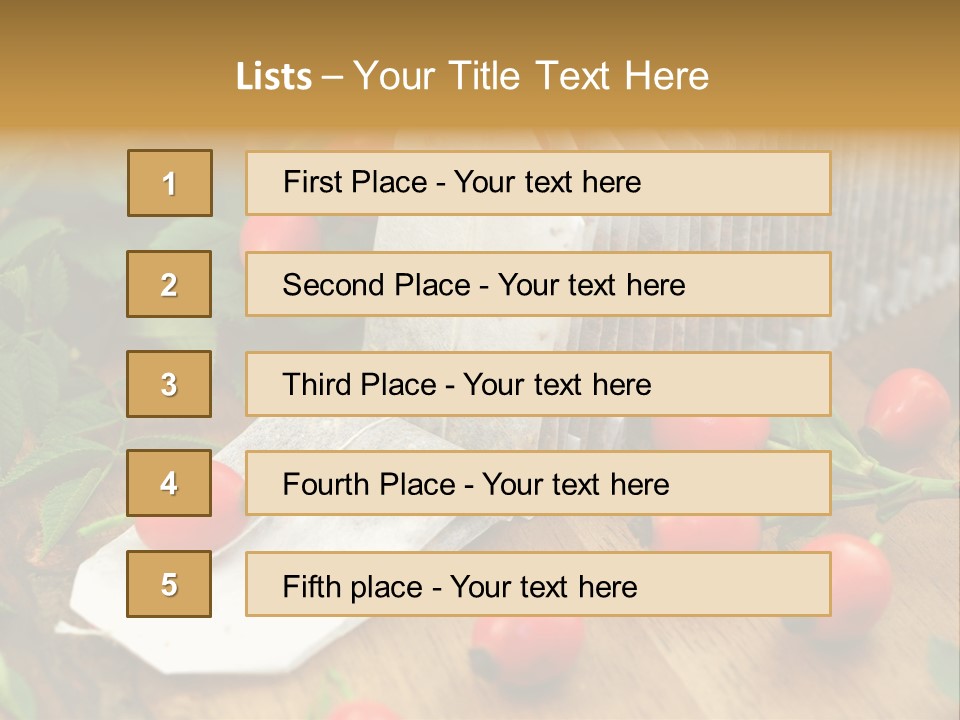Click the Fifth place text box
Viewport: 960px width, 720px height.
point(538,585)
